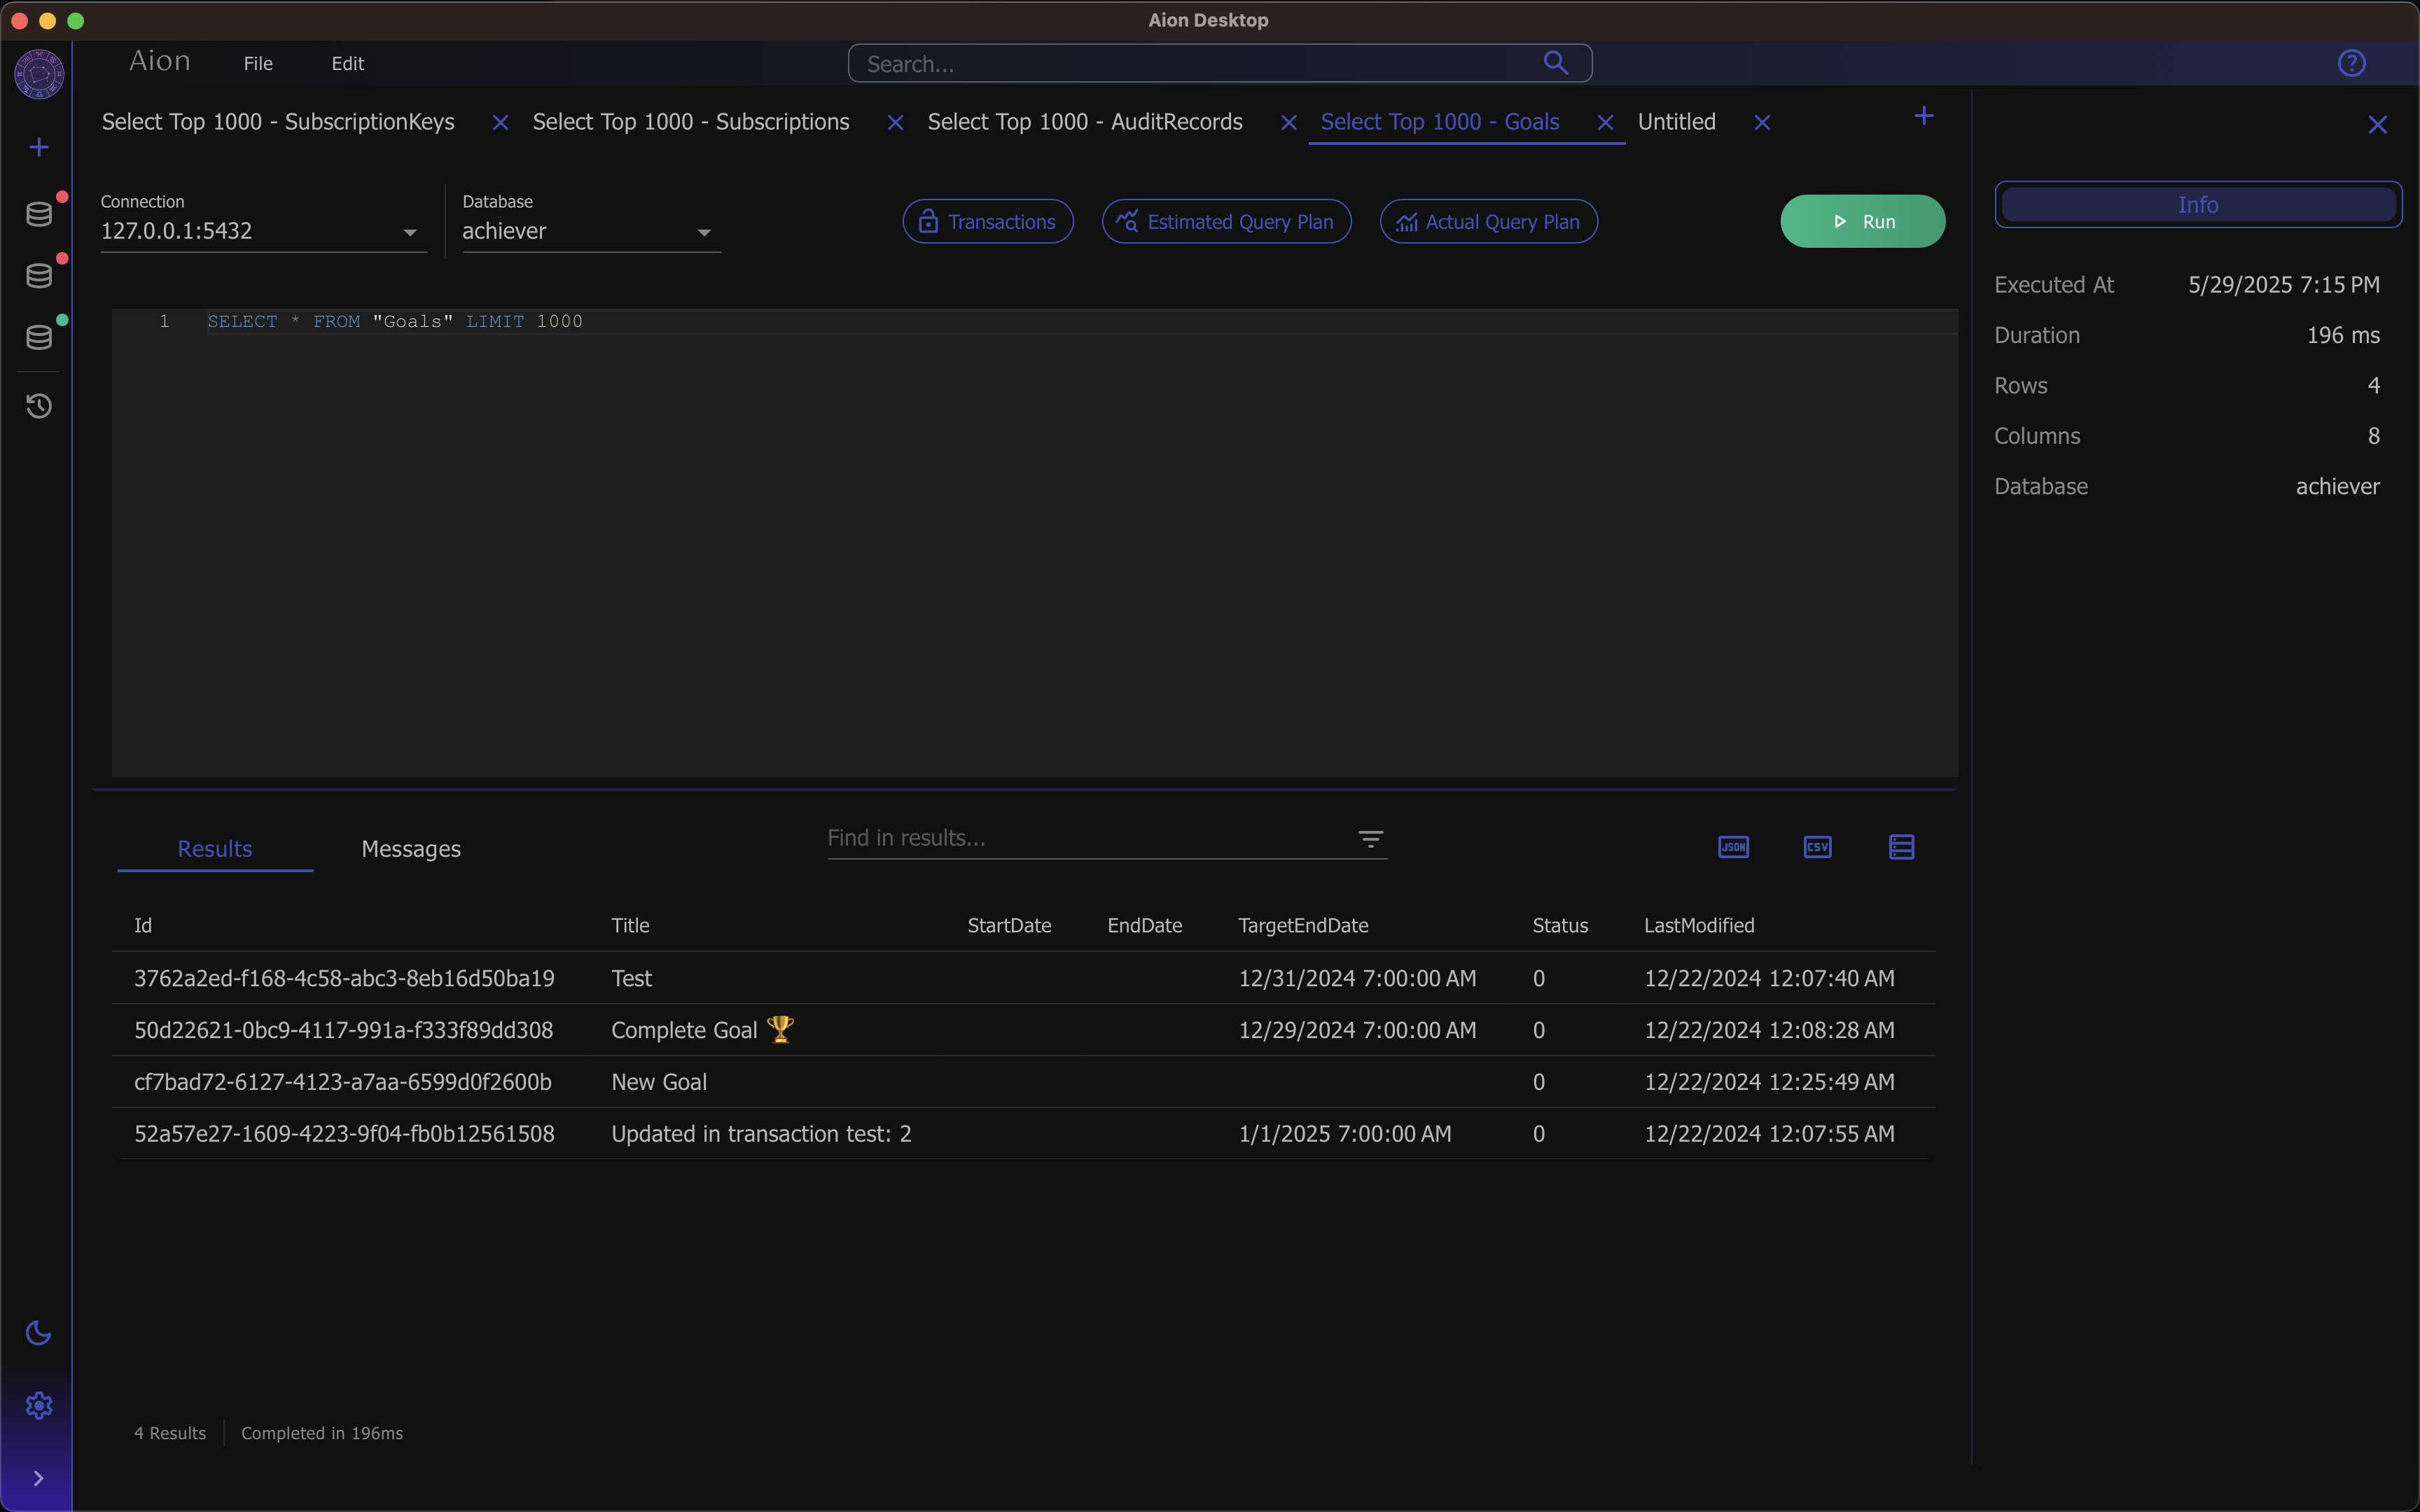The image size is (2420, 1512).
Task: Click Actual Query Plan button
Action: [1488, 222]
